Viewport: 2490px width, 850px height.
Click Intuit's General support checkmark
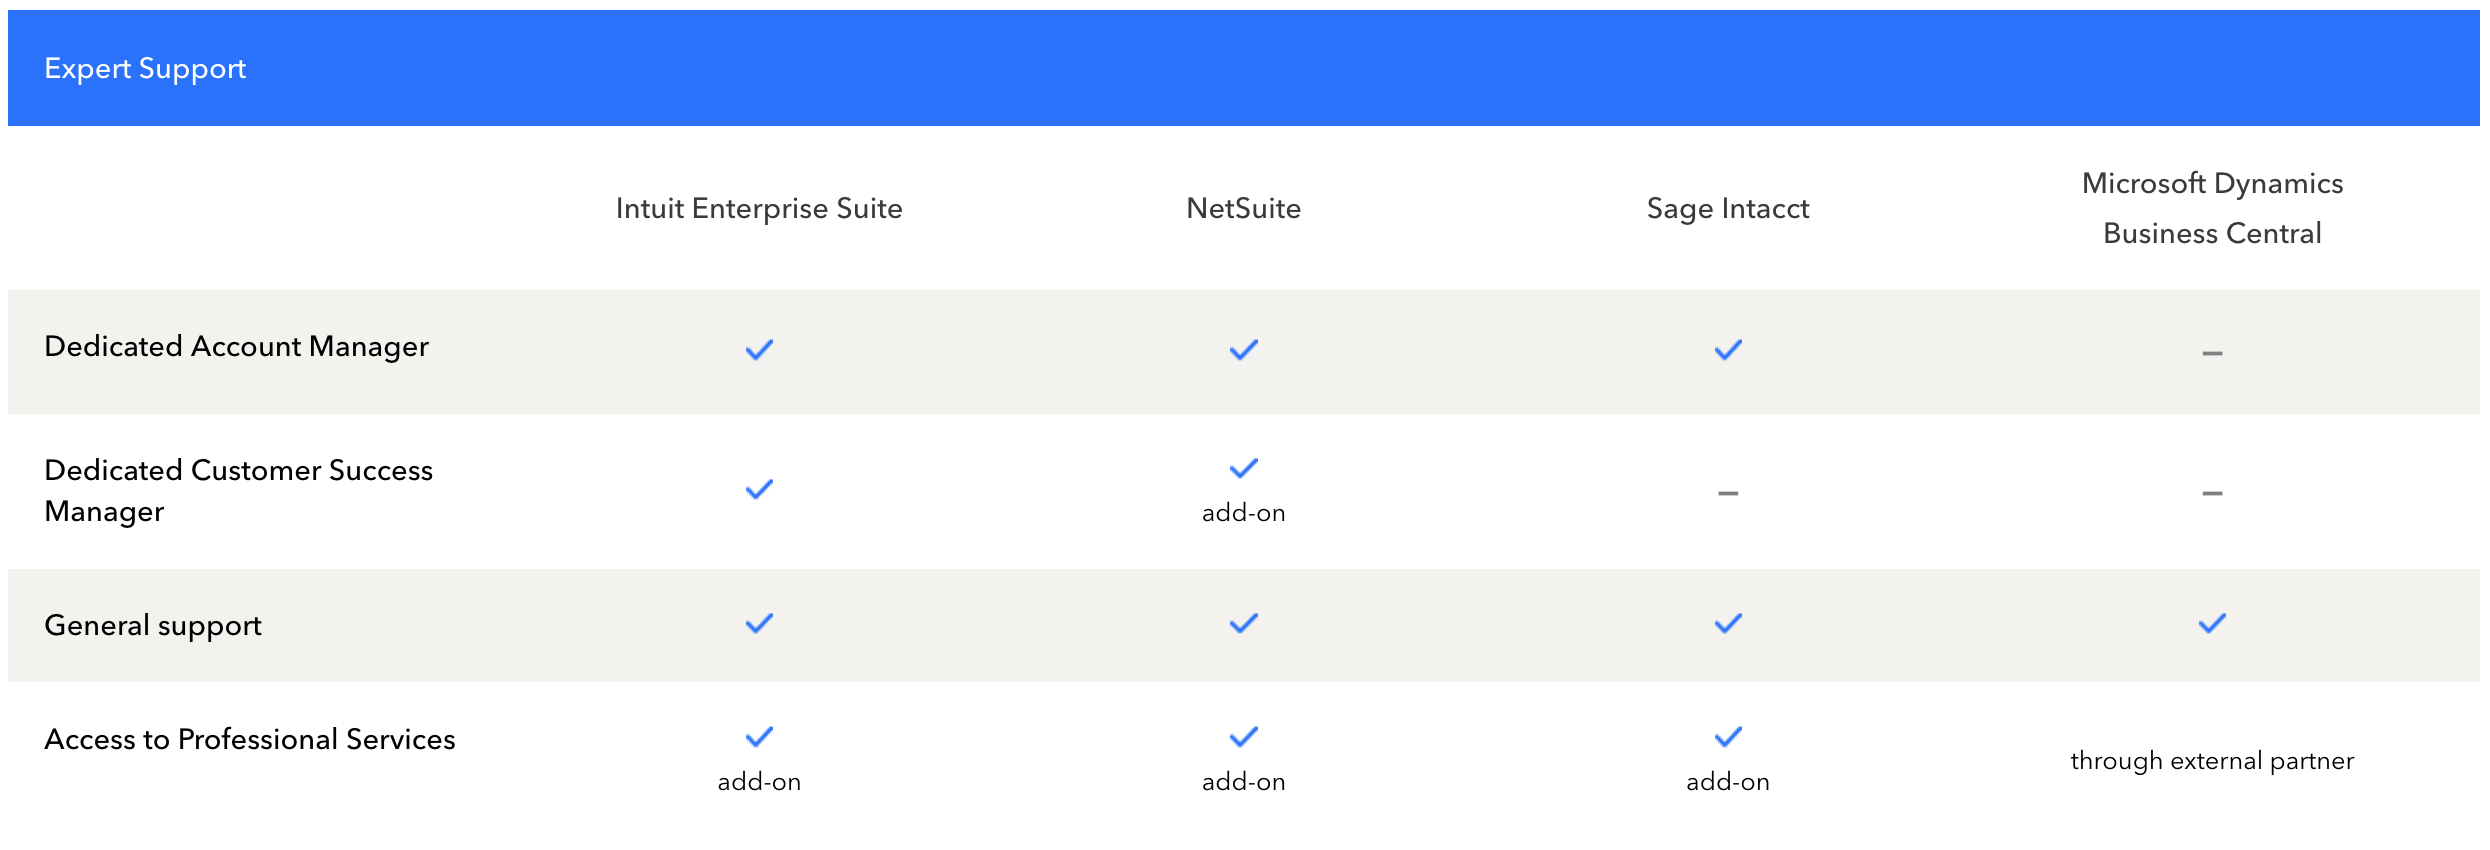click(x=759, y=624)
